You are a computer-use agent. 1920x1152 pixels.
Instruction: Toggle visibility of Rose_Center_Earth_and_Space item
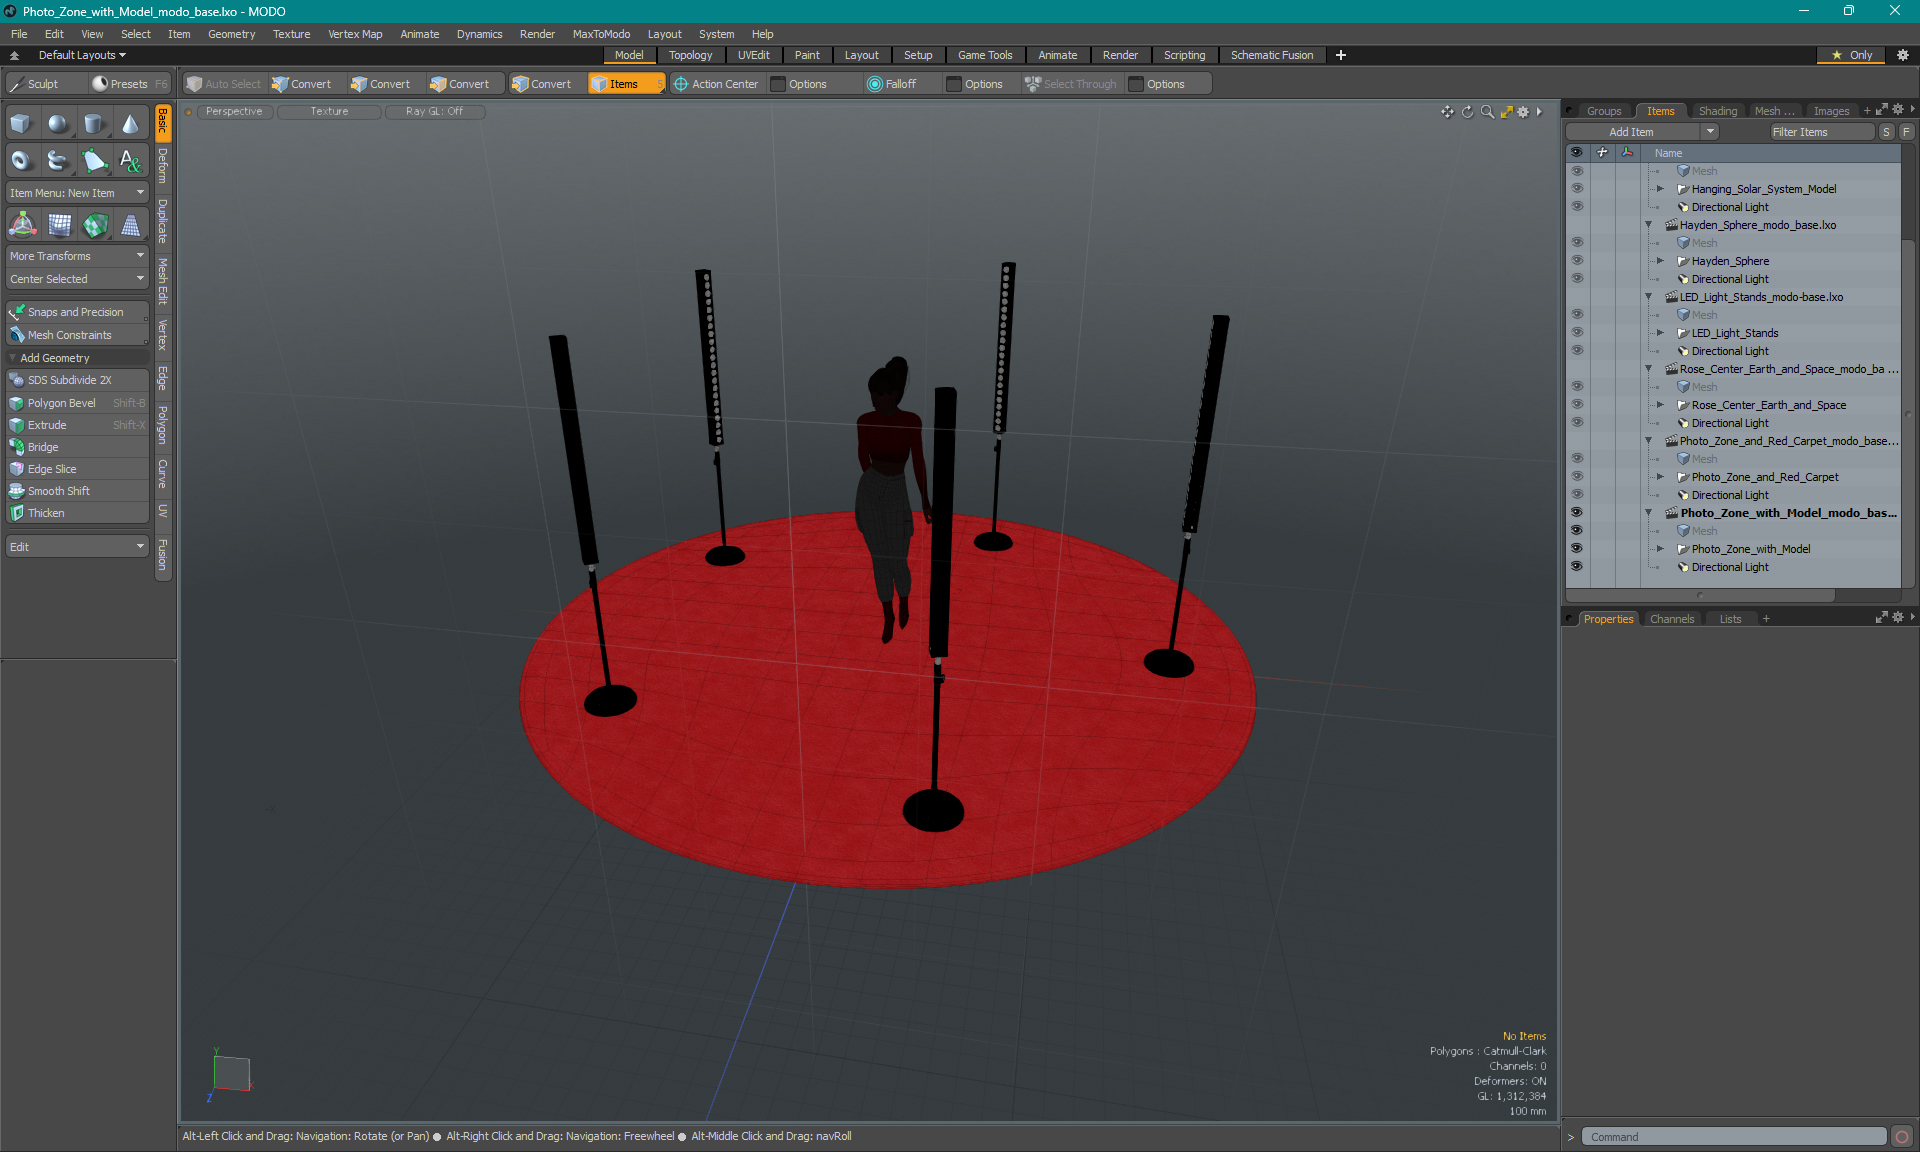pyautogui.click(x=1577, y=405)
